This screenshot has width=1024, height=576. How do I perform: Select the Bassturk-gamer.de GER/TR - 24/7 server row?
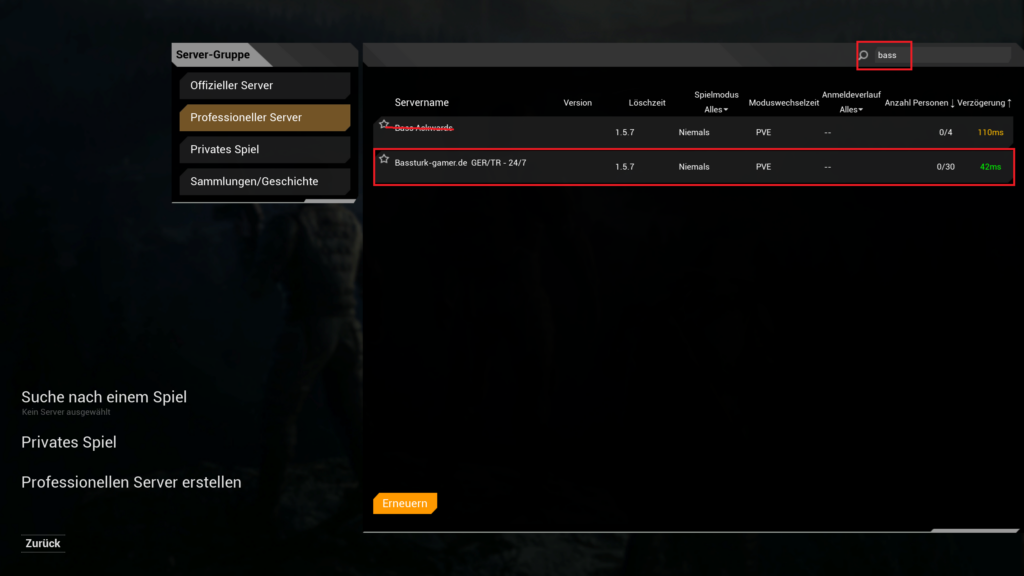point(694,167)
